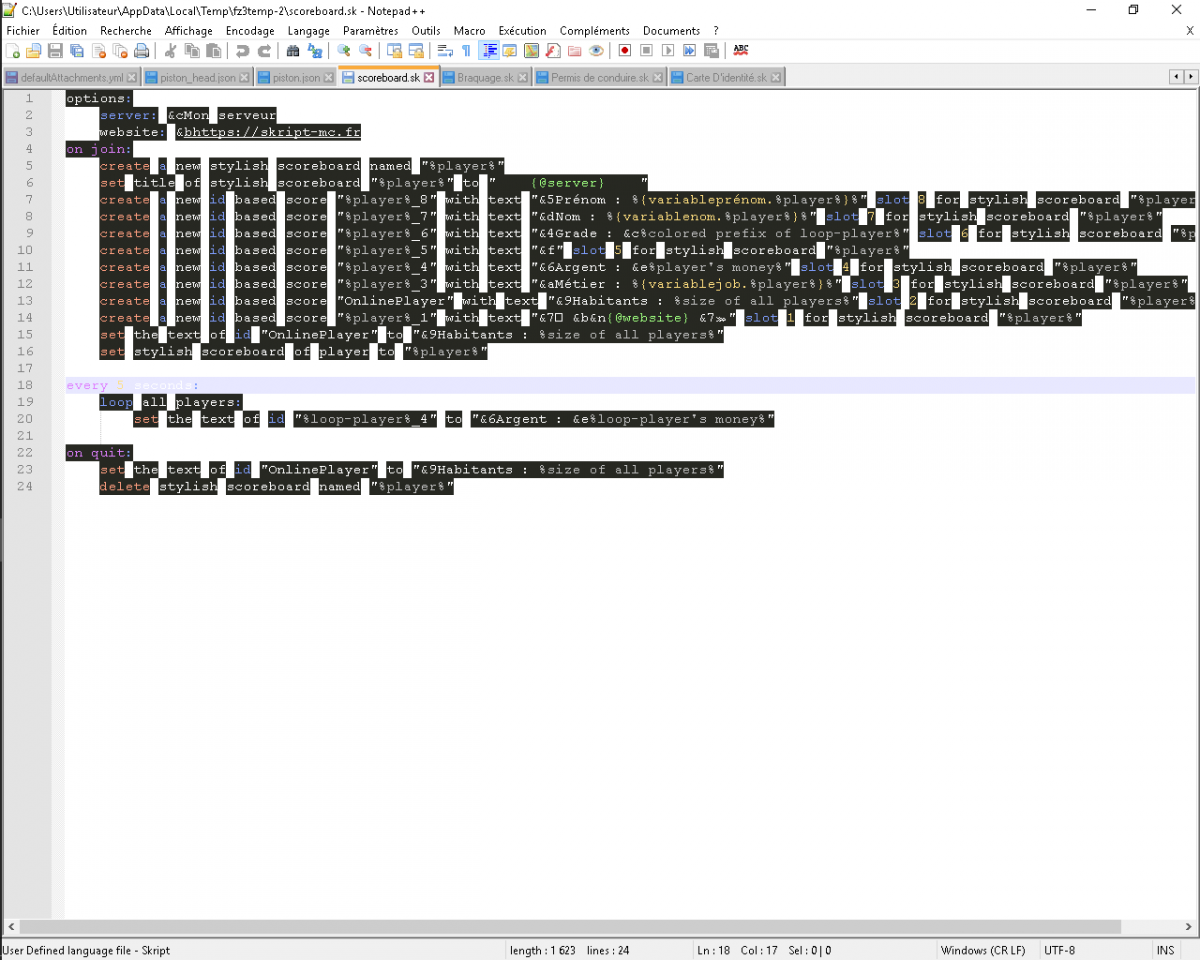Click the Save file toolbar icon

point(55,51)
